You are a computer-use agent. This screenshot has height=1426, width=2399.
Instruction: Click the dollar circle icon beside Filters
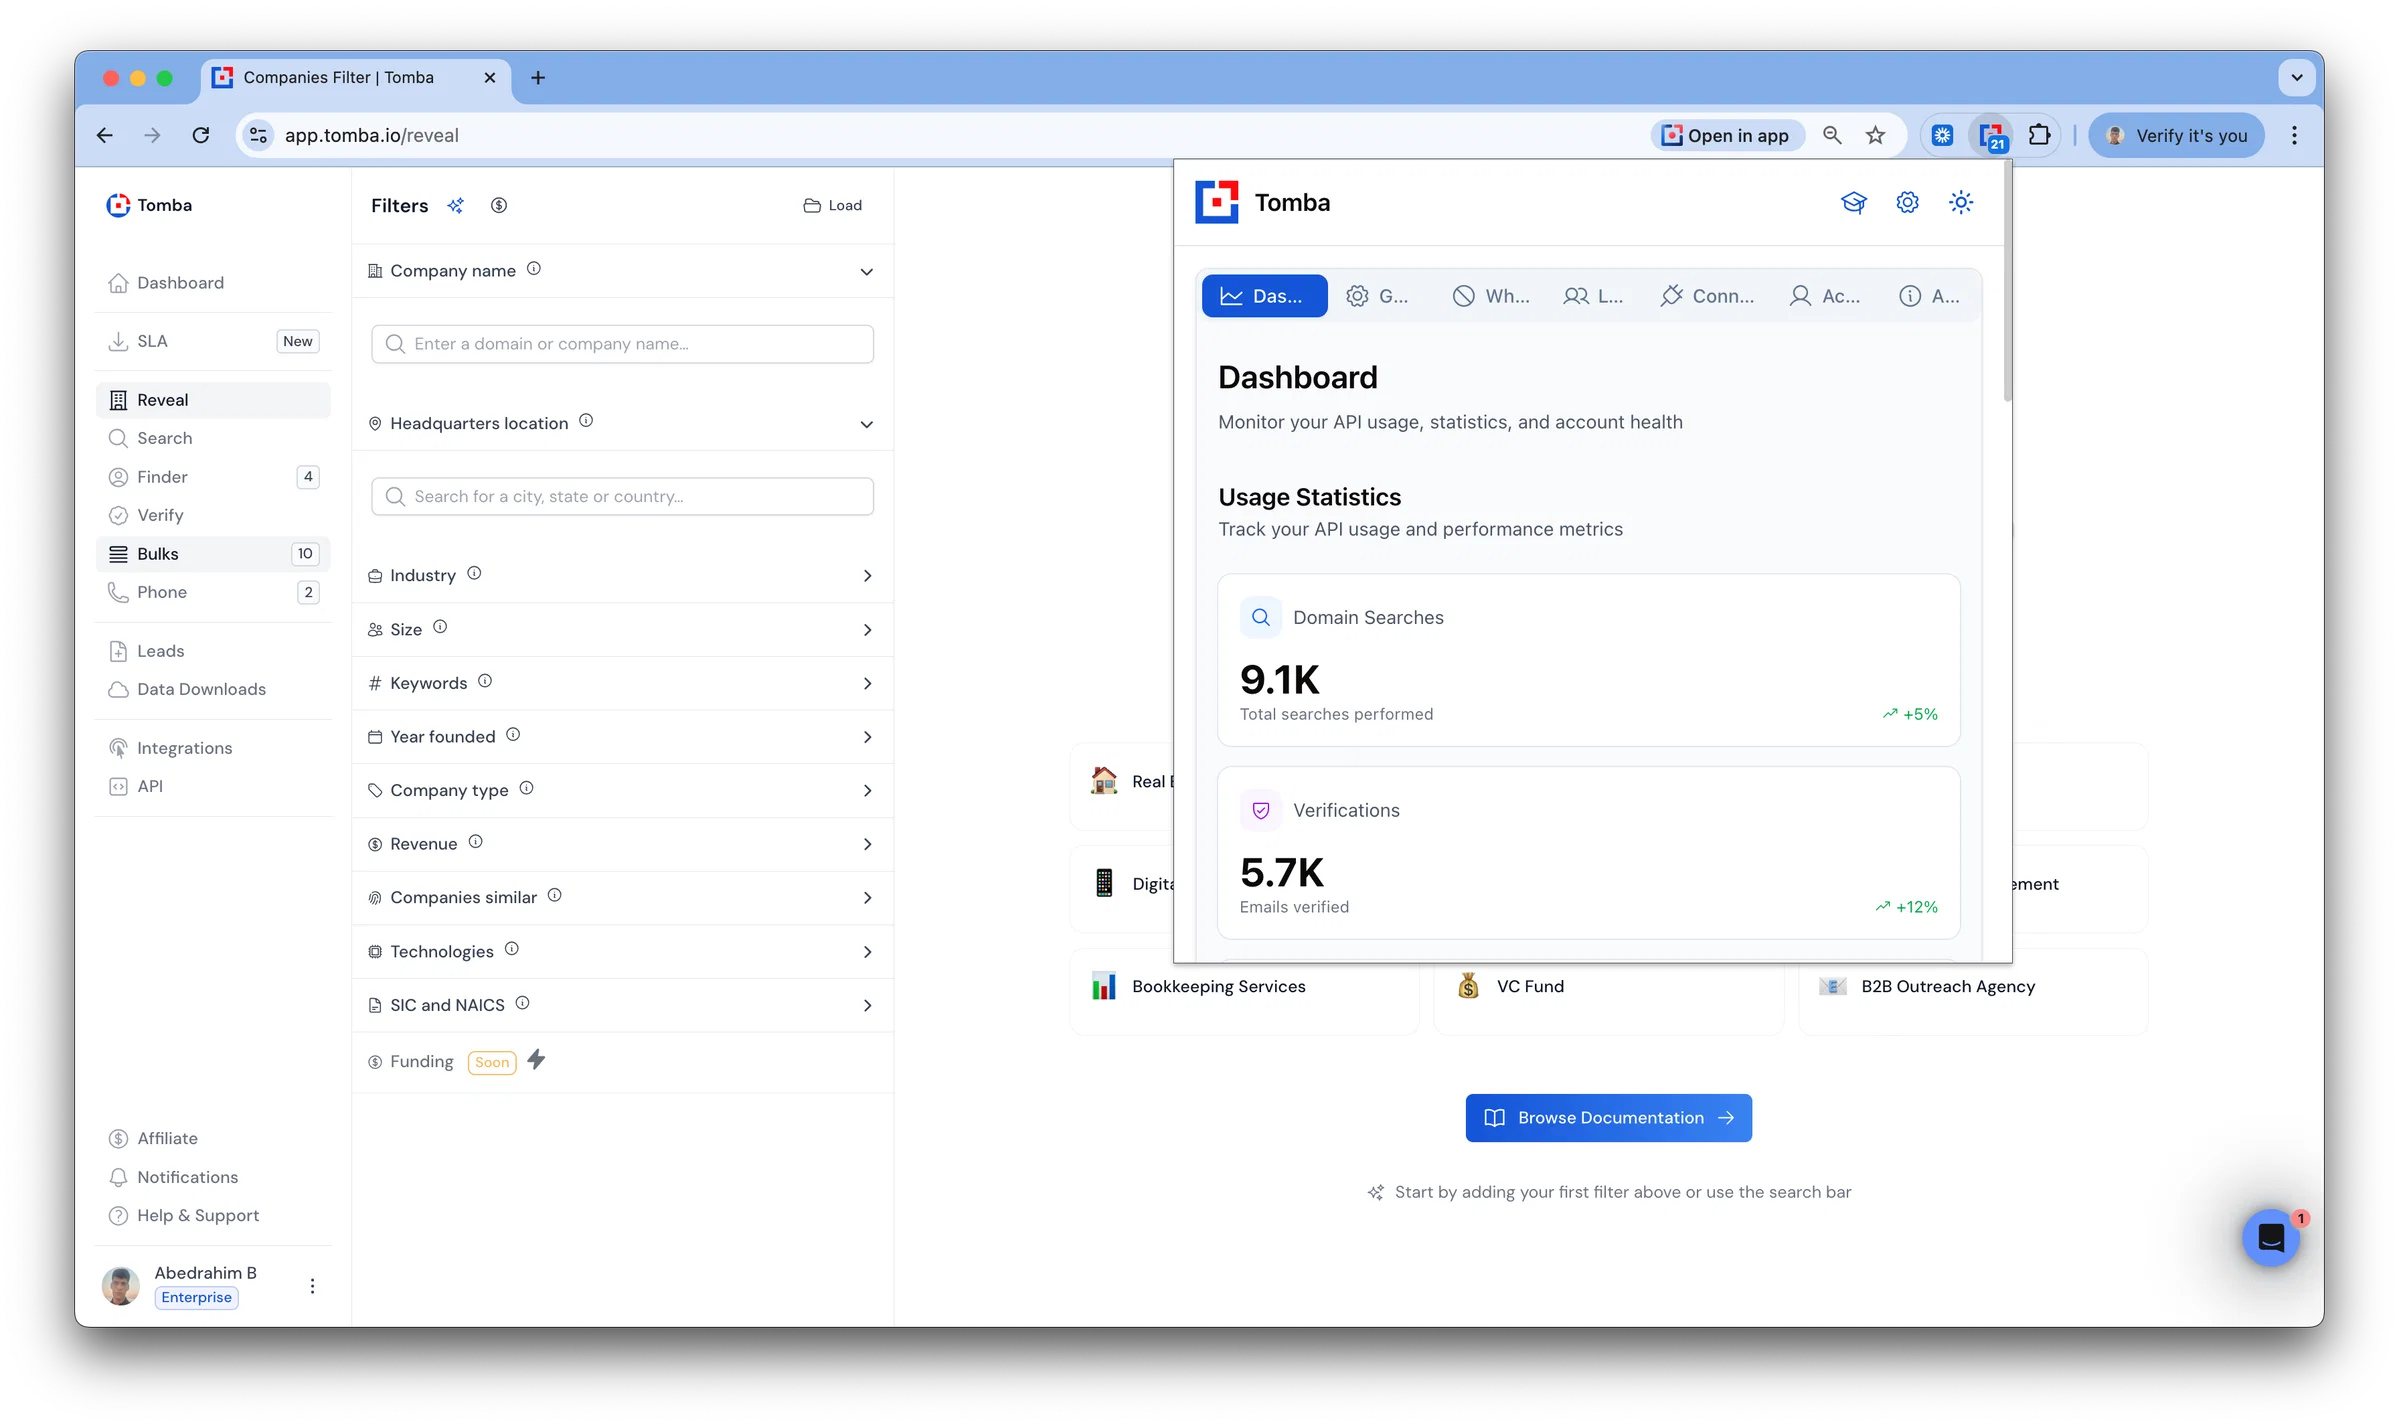pos(499,205)
